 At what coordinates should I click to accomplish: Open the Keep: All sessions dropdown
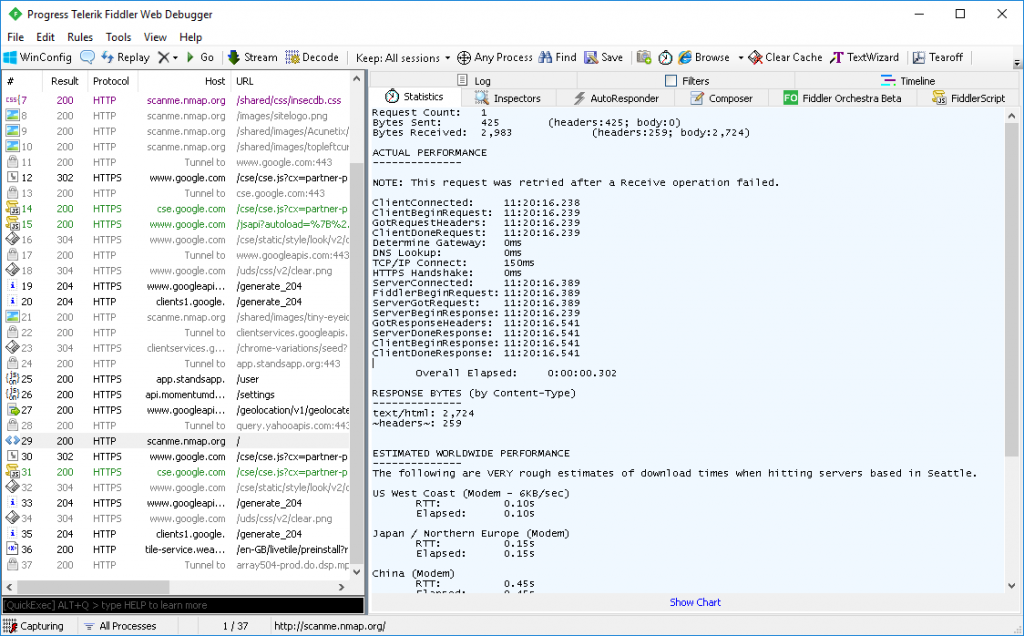403,58
